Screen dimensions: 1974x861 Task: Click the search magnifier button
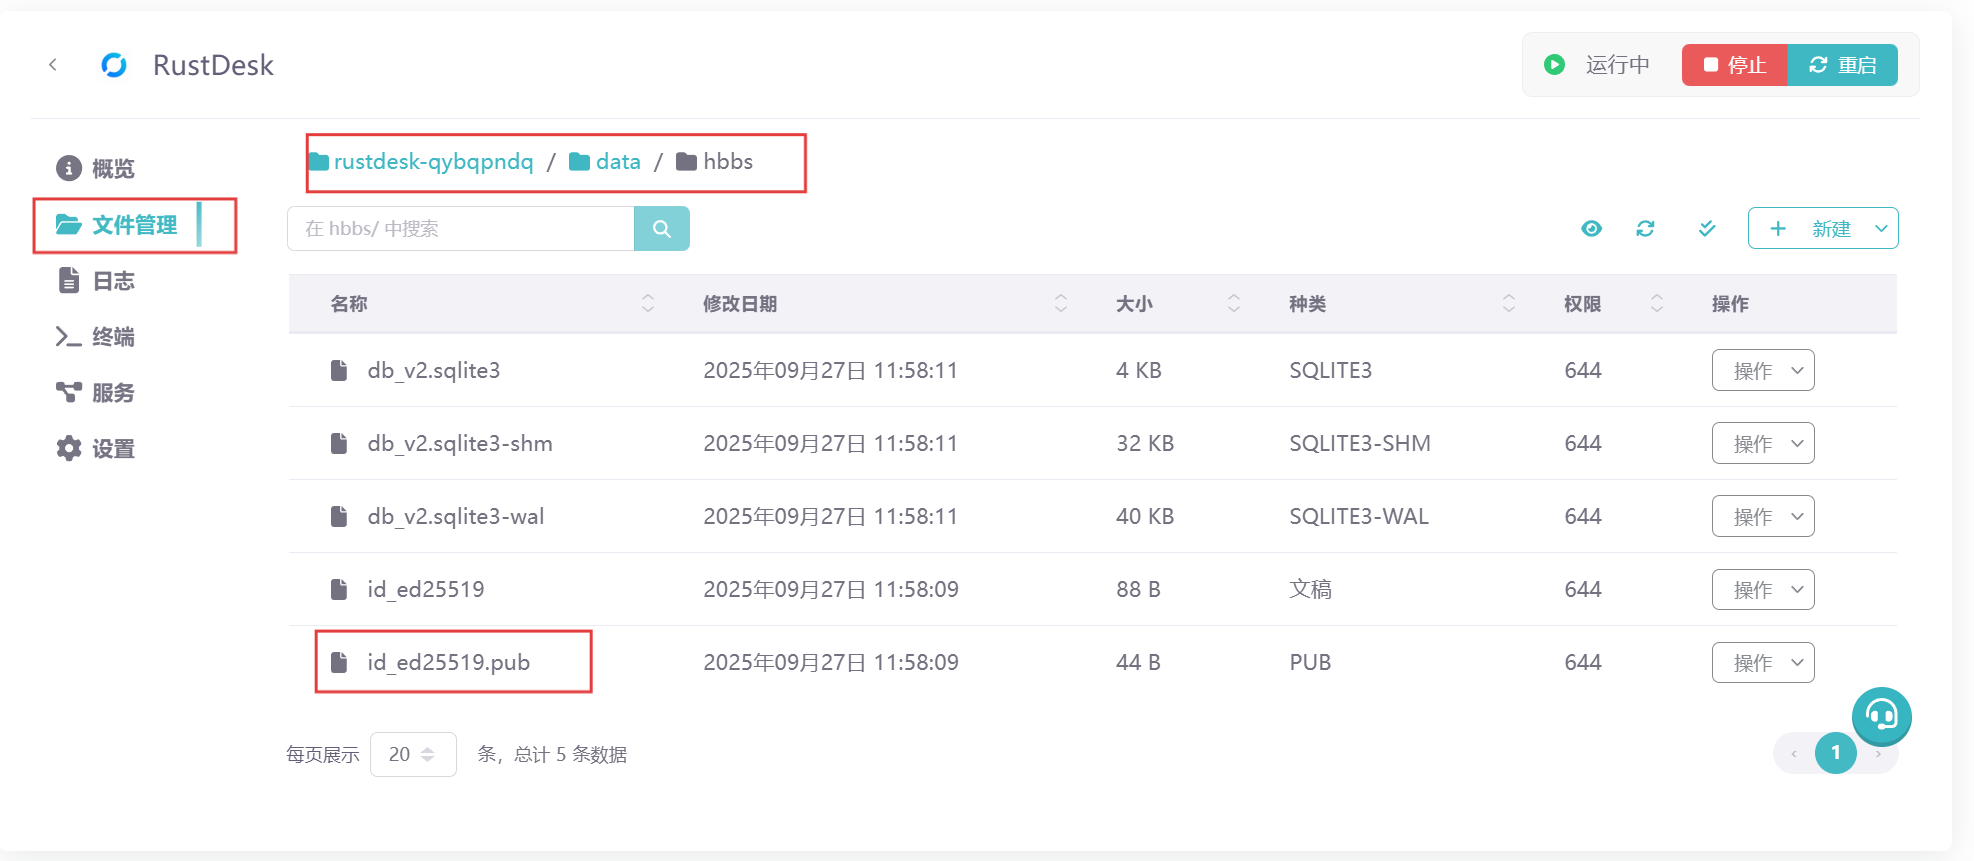click(661, 229)
